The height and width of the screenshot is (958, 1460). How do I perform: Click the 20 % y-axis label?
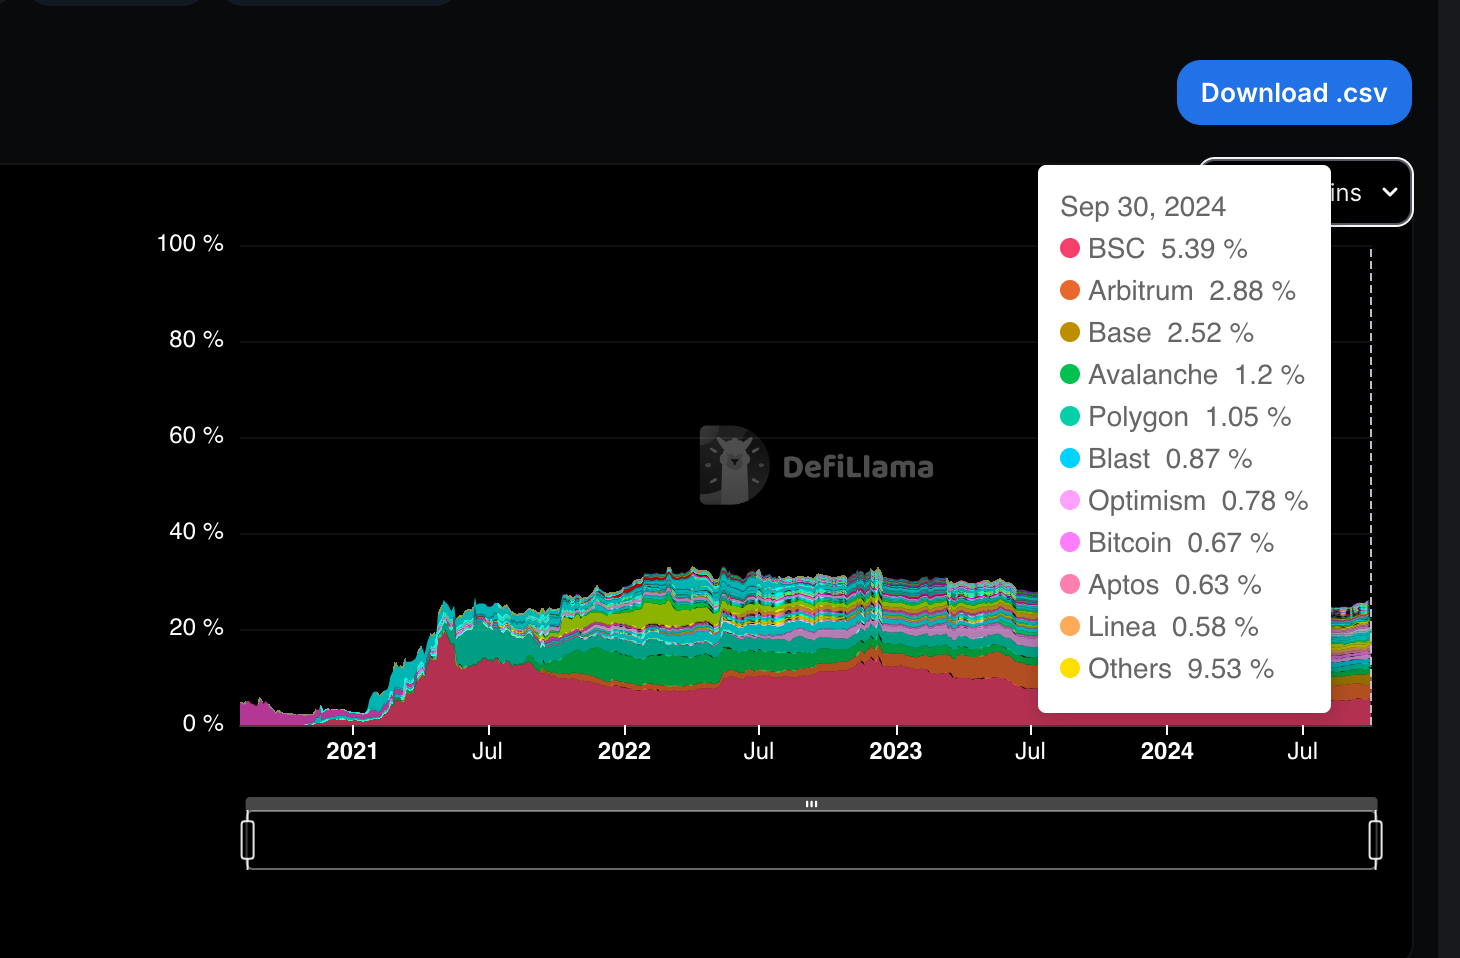click(x=196, y=628)
